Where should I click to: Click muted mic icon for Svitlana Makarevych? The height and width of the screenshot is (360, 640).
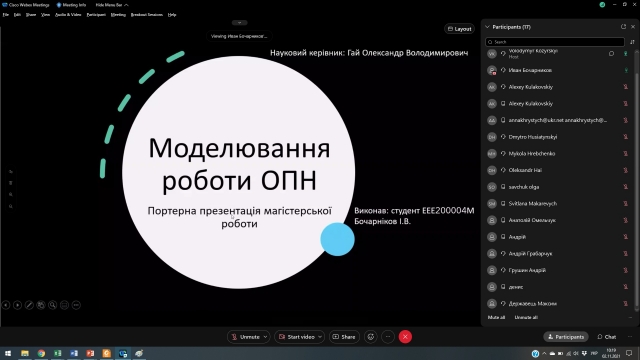[x=625, y=203]
